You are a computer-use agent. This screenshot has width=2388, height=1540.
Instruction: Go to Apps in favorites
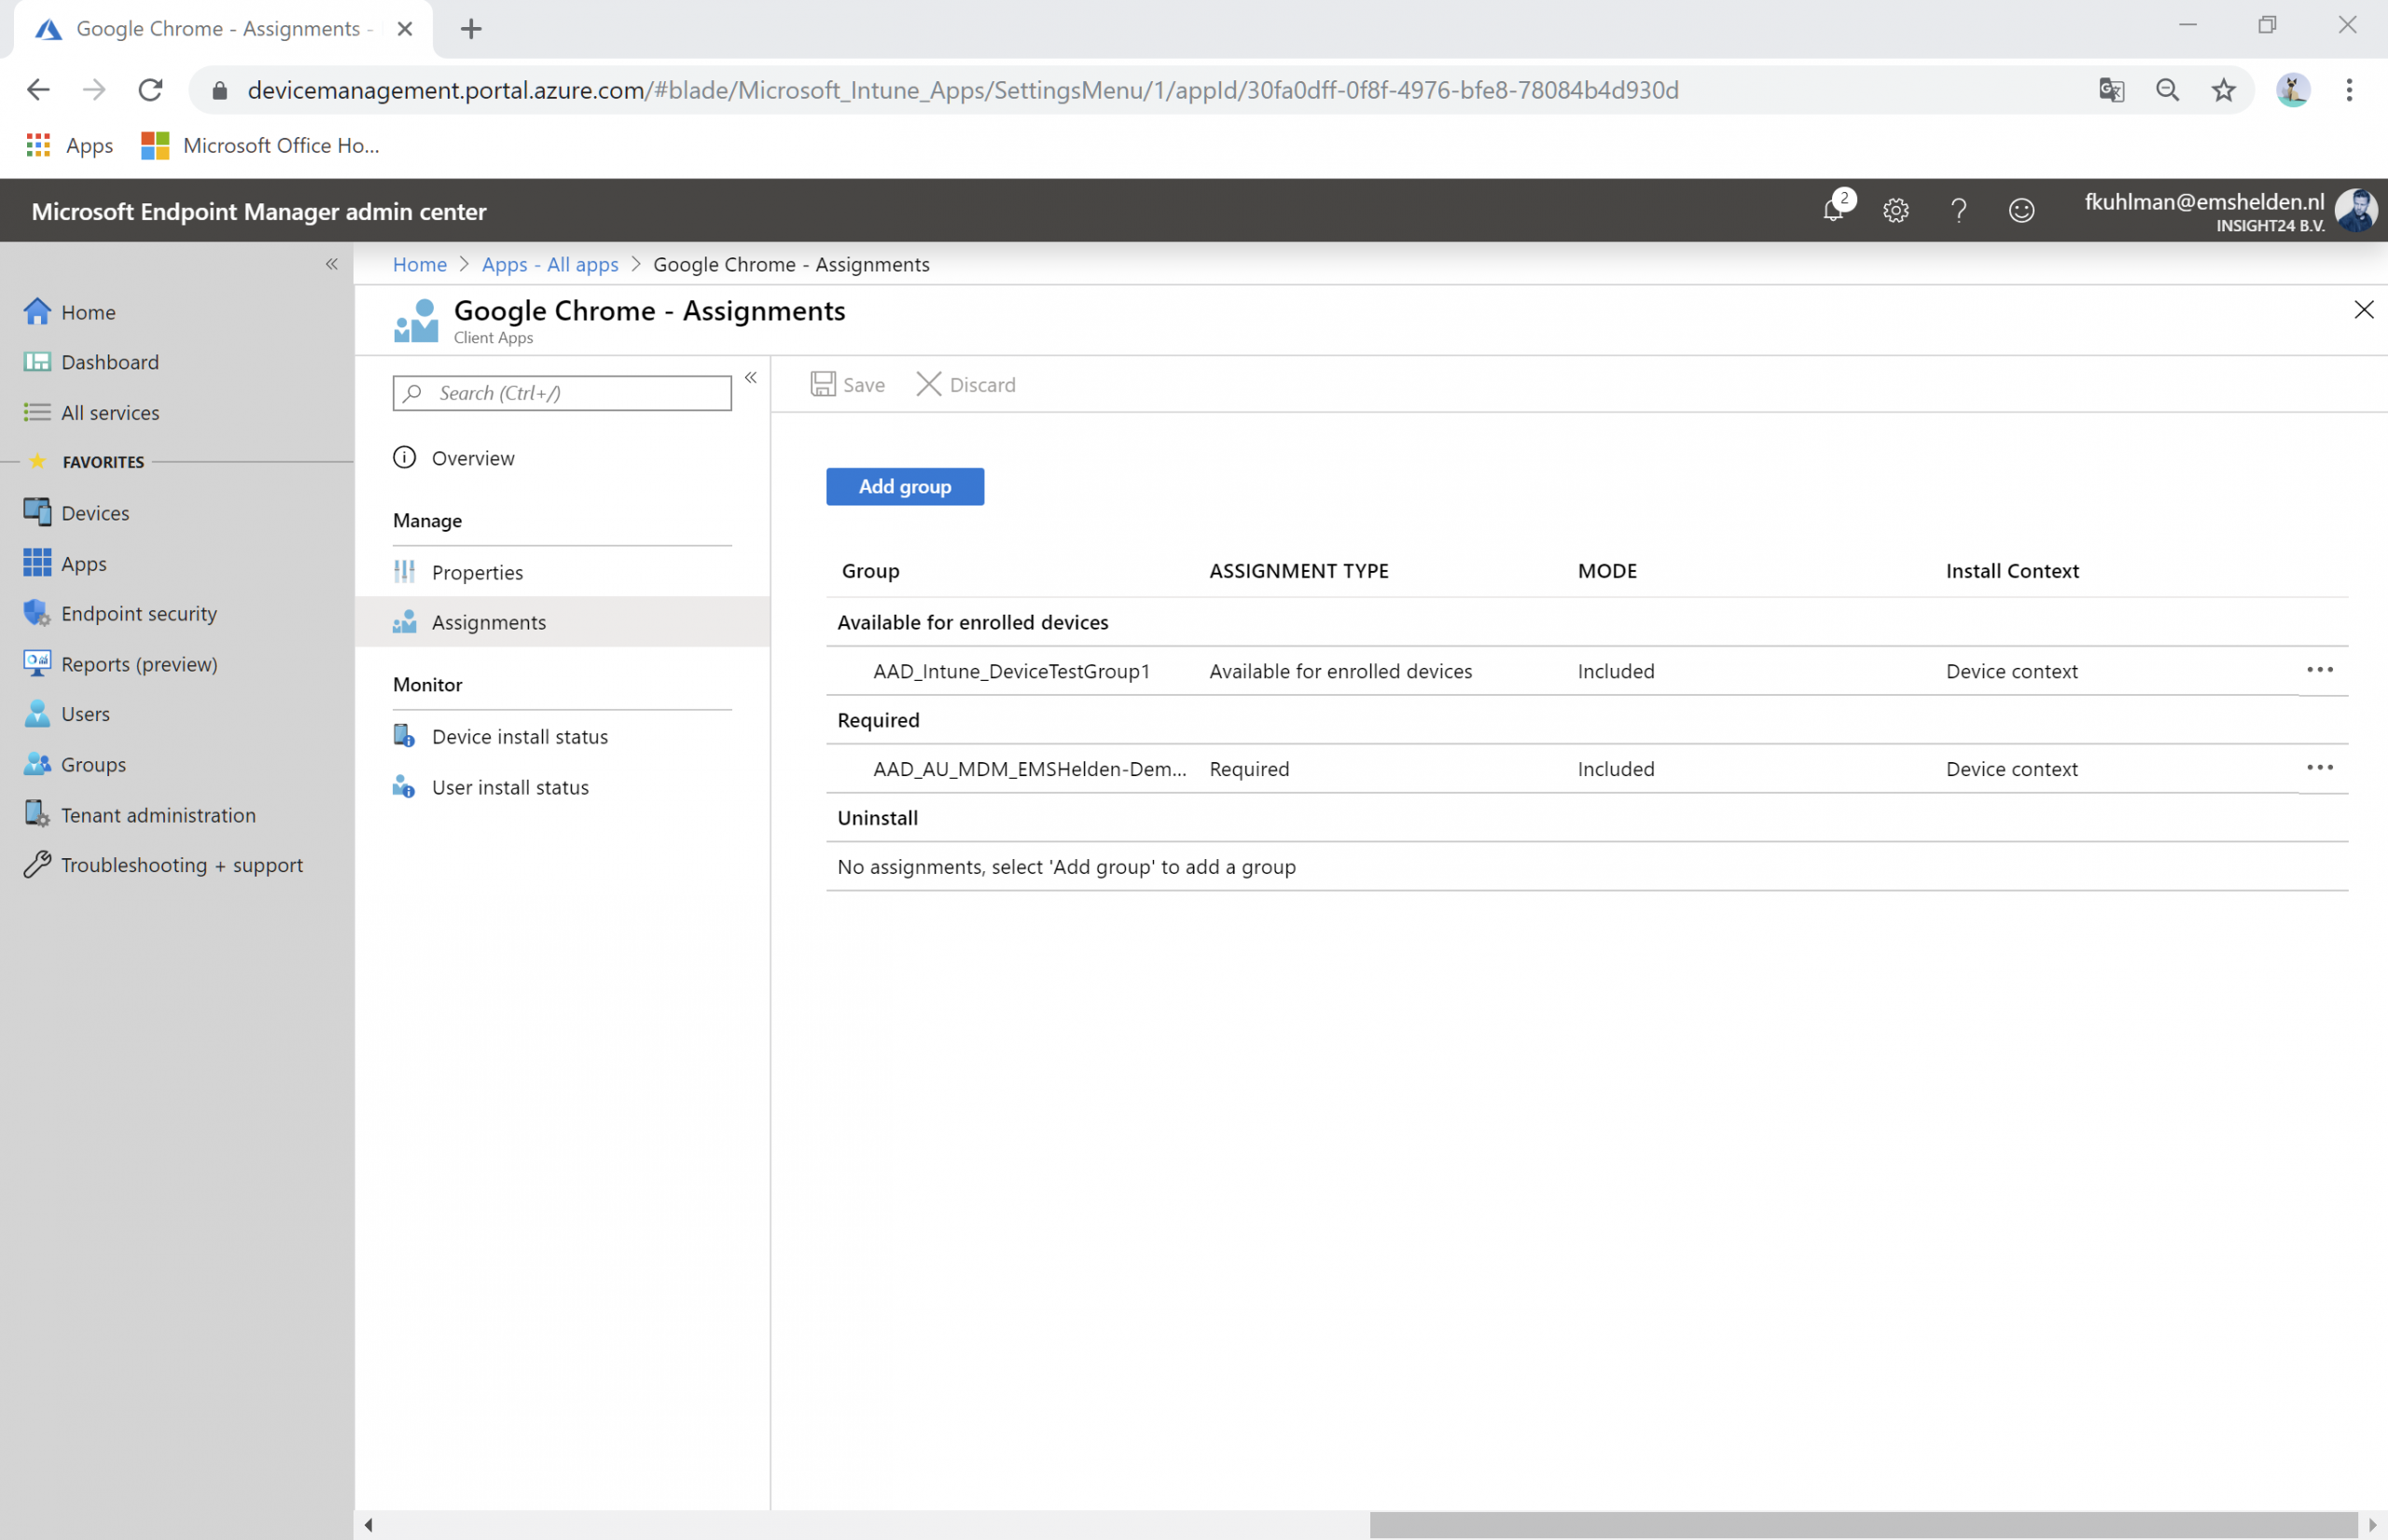[83, 564]
